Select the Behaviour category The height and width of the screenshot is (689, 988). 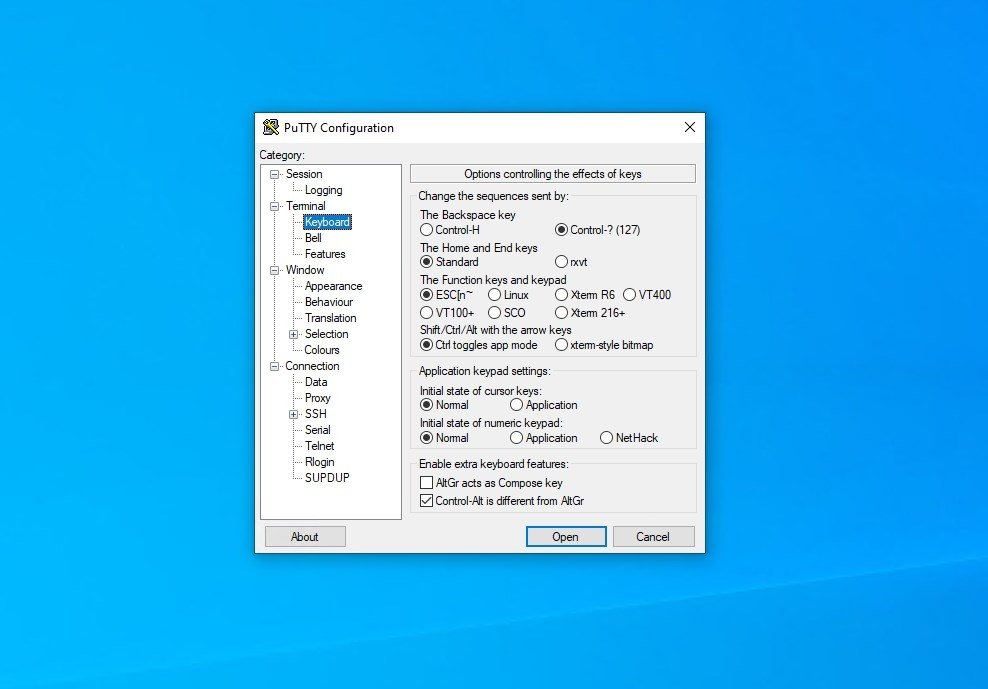(x=329, y=302)
